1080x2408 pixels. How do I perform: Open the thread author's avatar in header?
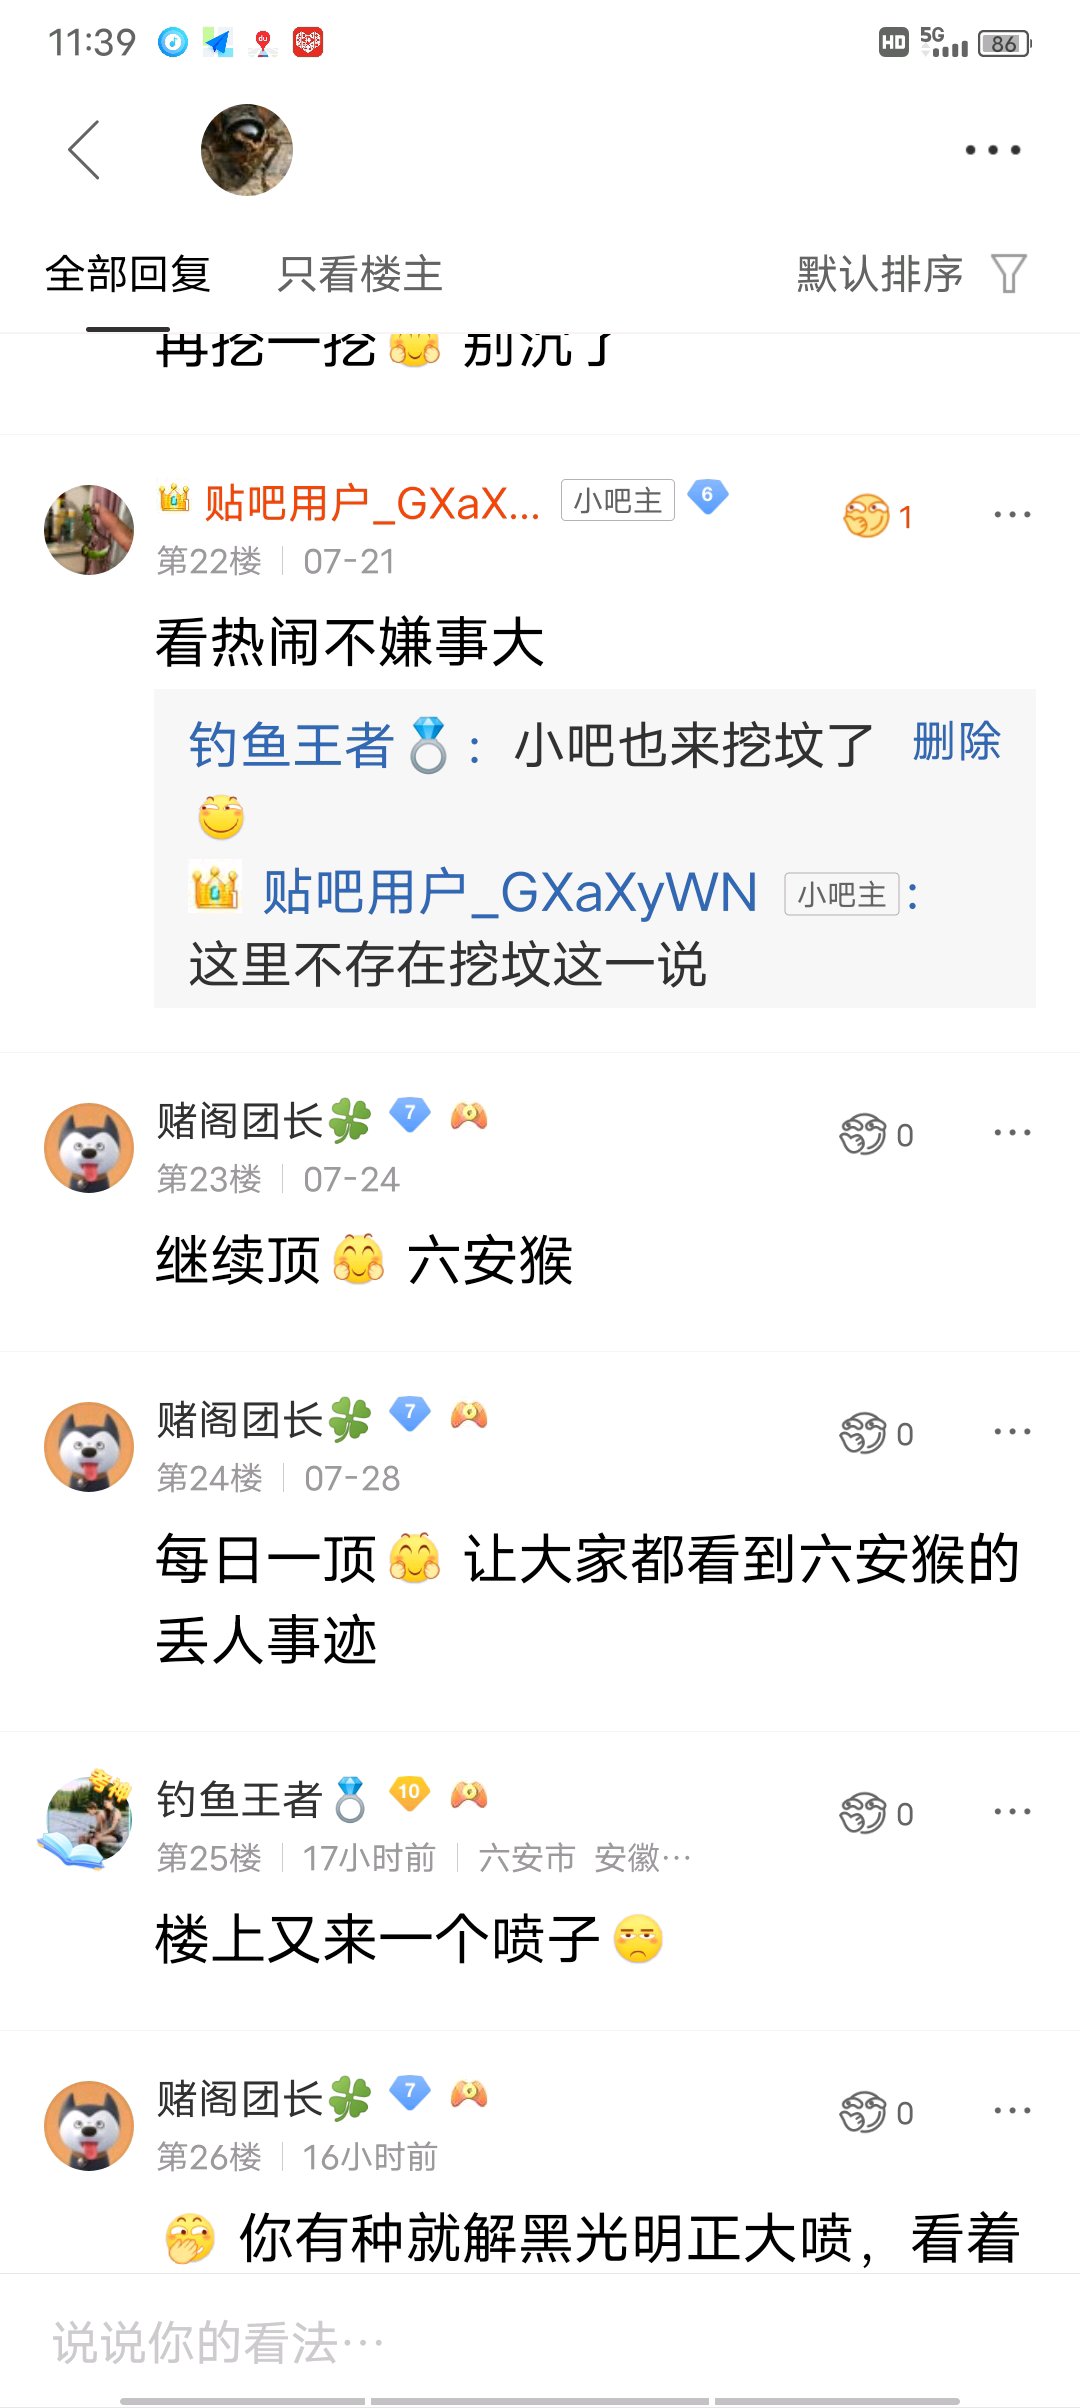247,150
